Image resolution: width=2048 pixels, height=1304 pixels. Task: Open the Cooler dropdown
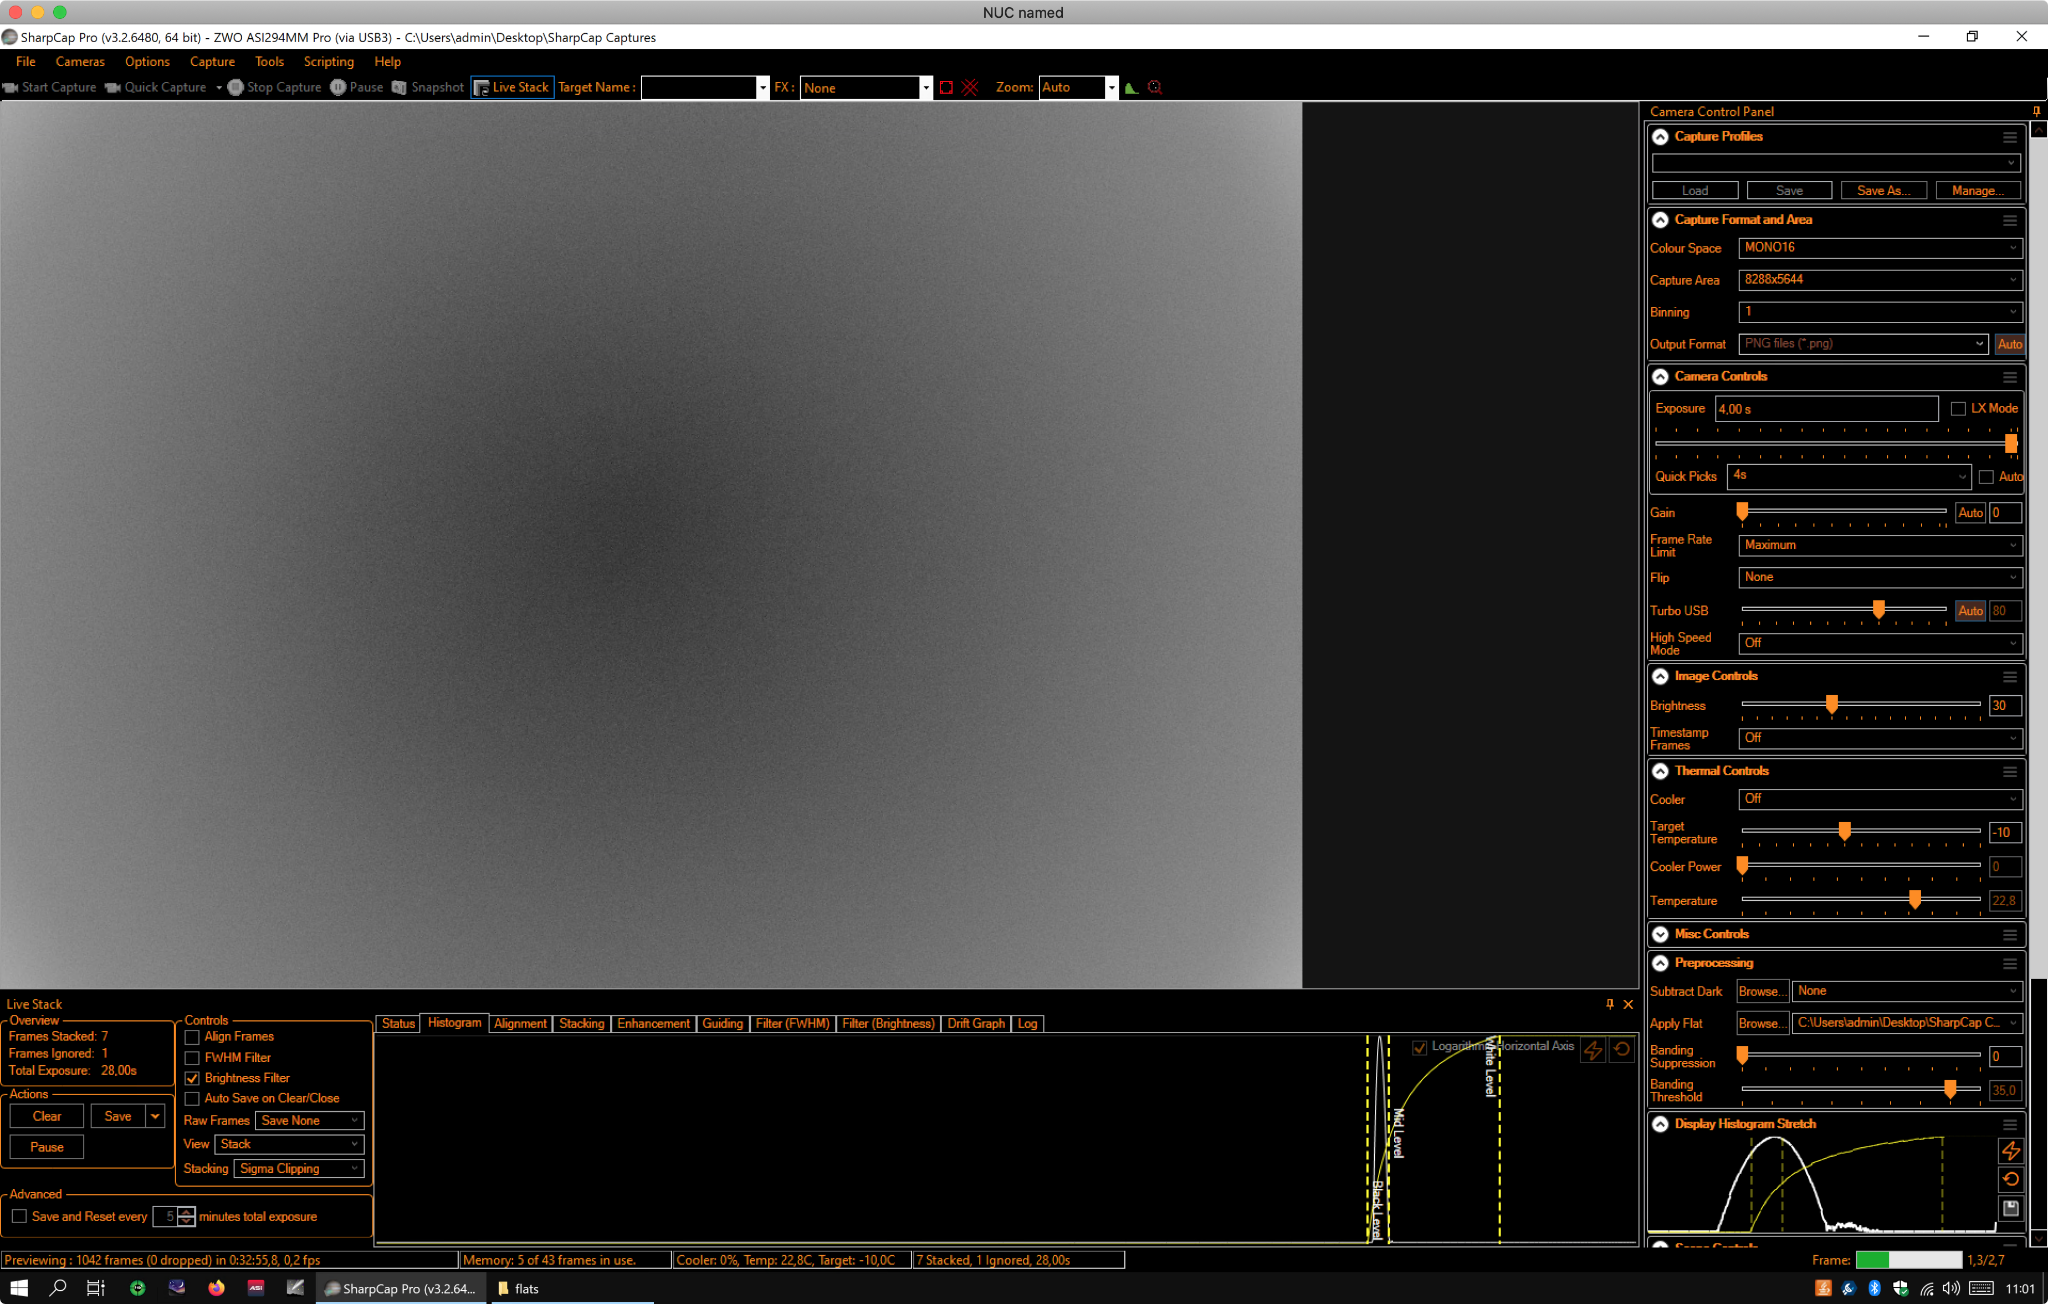(x=1880, y=799)
